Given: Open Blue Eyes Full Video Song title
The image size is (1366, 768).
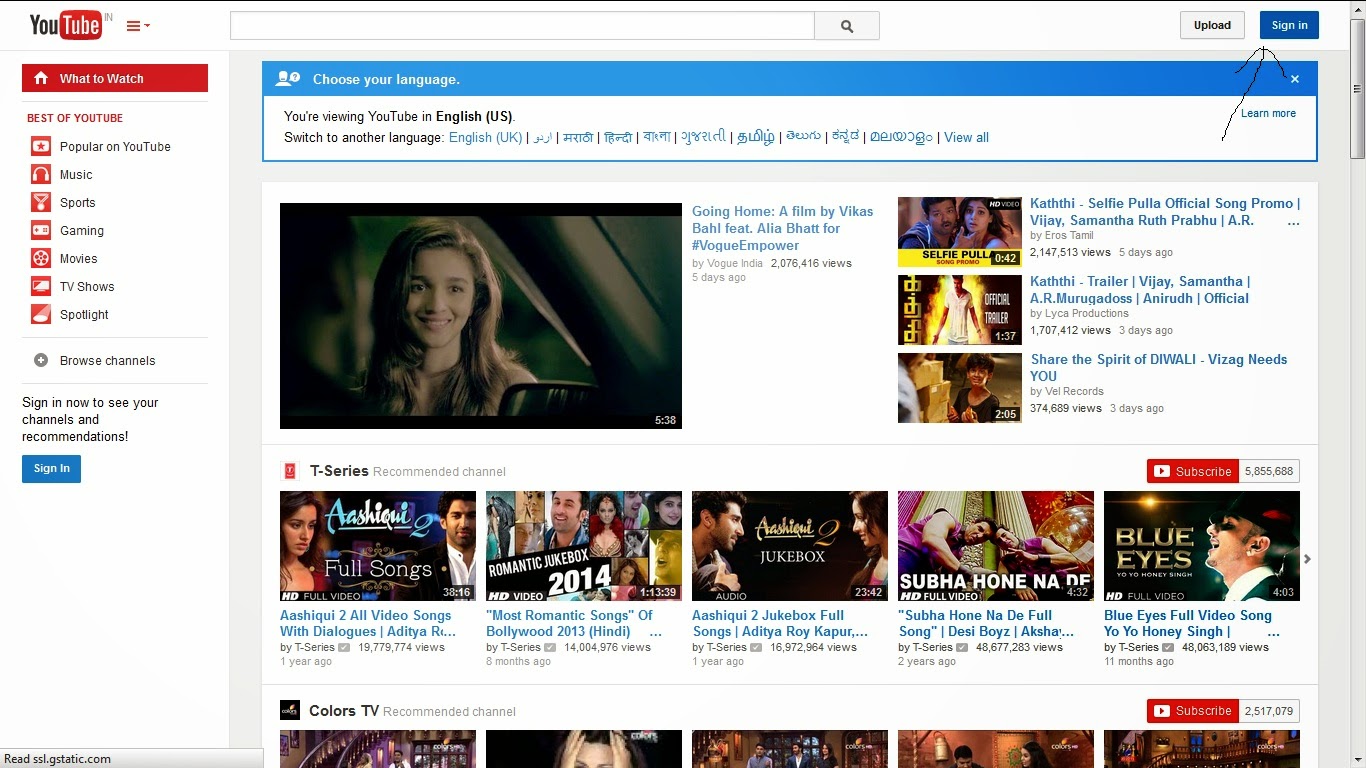Looking at the screenshot, I should (1191, 623).
